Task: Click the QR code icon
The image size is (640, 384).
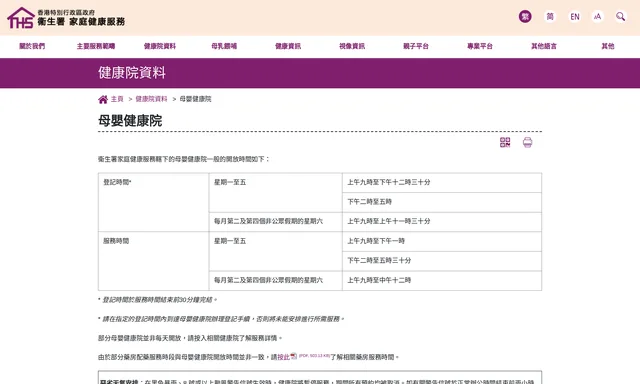Action: (x=505, y=142)
